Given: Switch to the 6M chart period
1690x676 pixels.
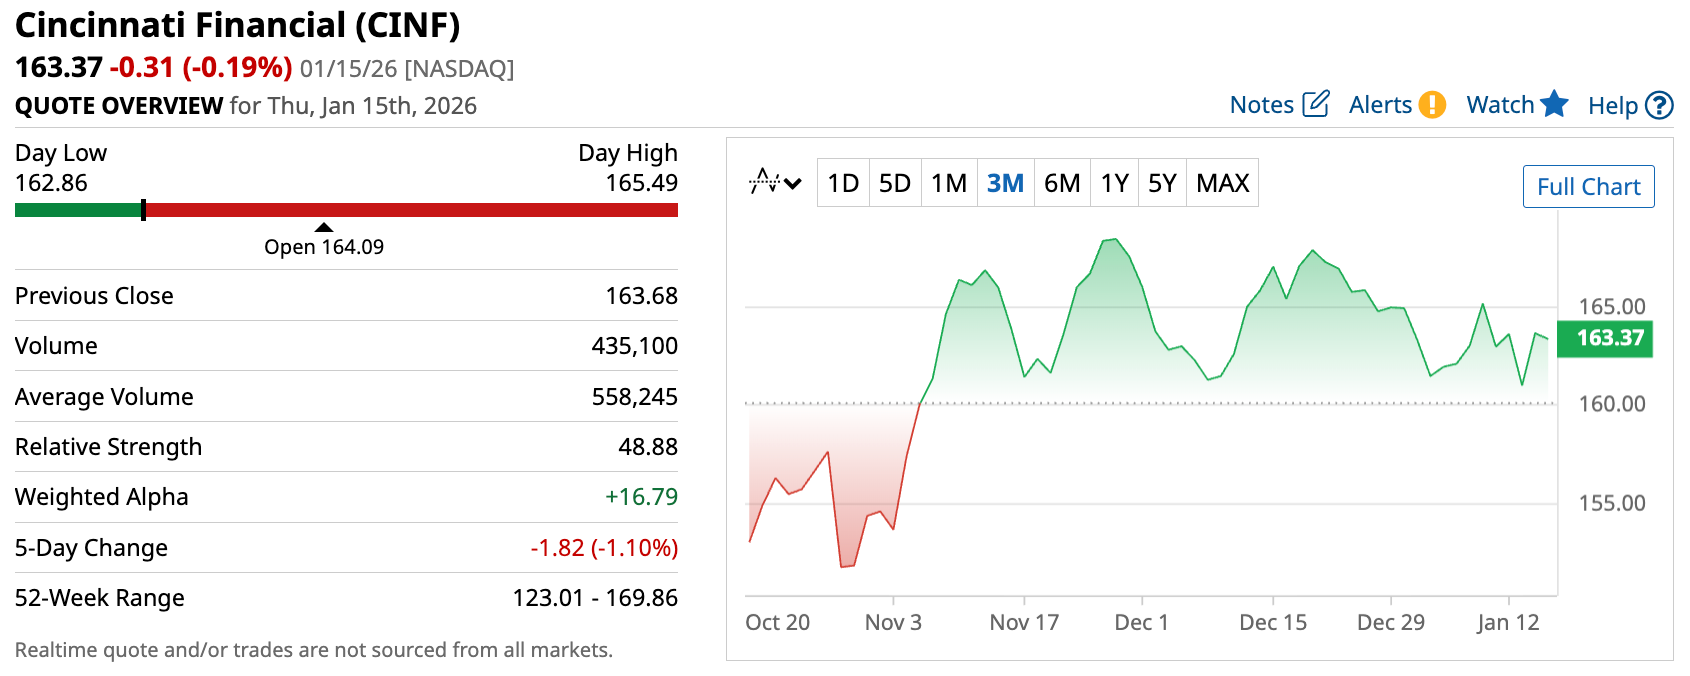Looking at the screenshot, I should (x=1062, y=183).
